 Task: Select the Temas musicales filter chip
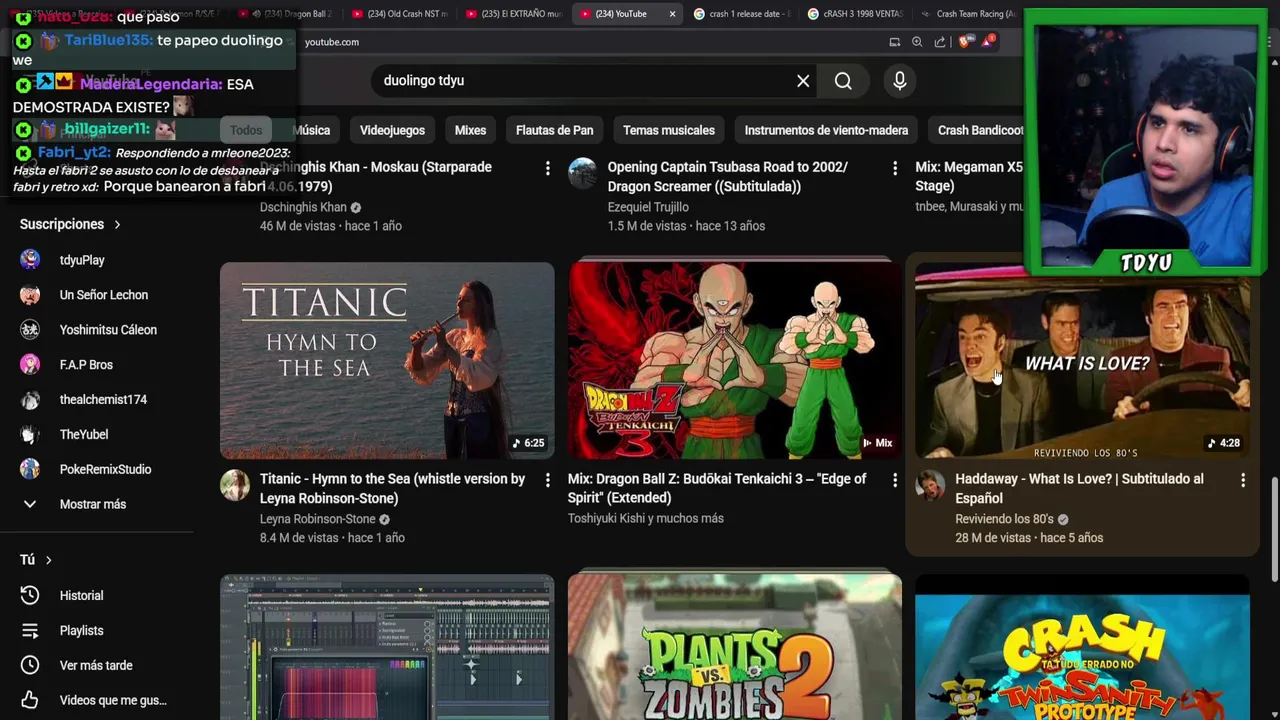[669, 130]
